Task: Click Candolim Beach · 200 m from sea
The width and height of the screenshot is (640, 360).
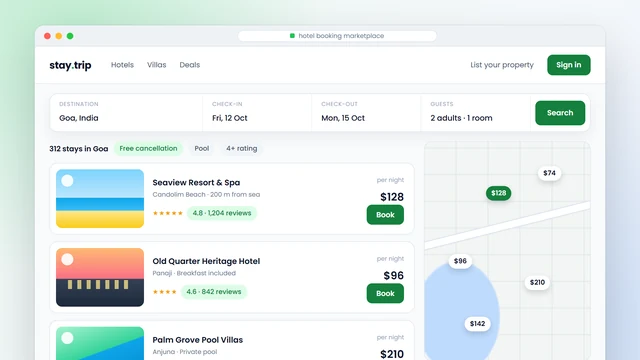Action: (206, 195)
